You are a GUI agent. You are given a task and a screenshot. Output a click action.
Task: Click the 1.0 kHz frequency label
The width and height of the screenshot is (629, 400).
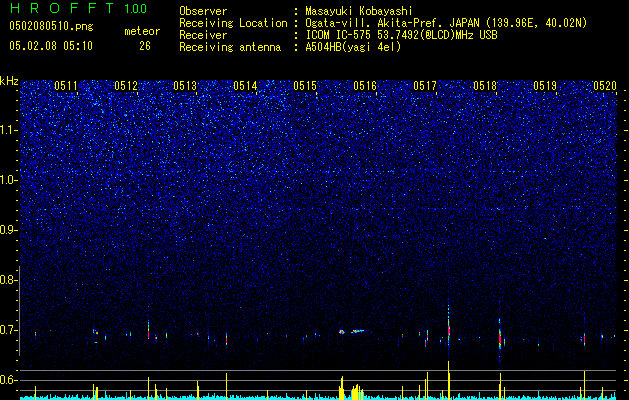click(x=9, y=181)
